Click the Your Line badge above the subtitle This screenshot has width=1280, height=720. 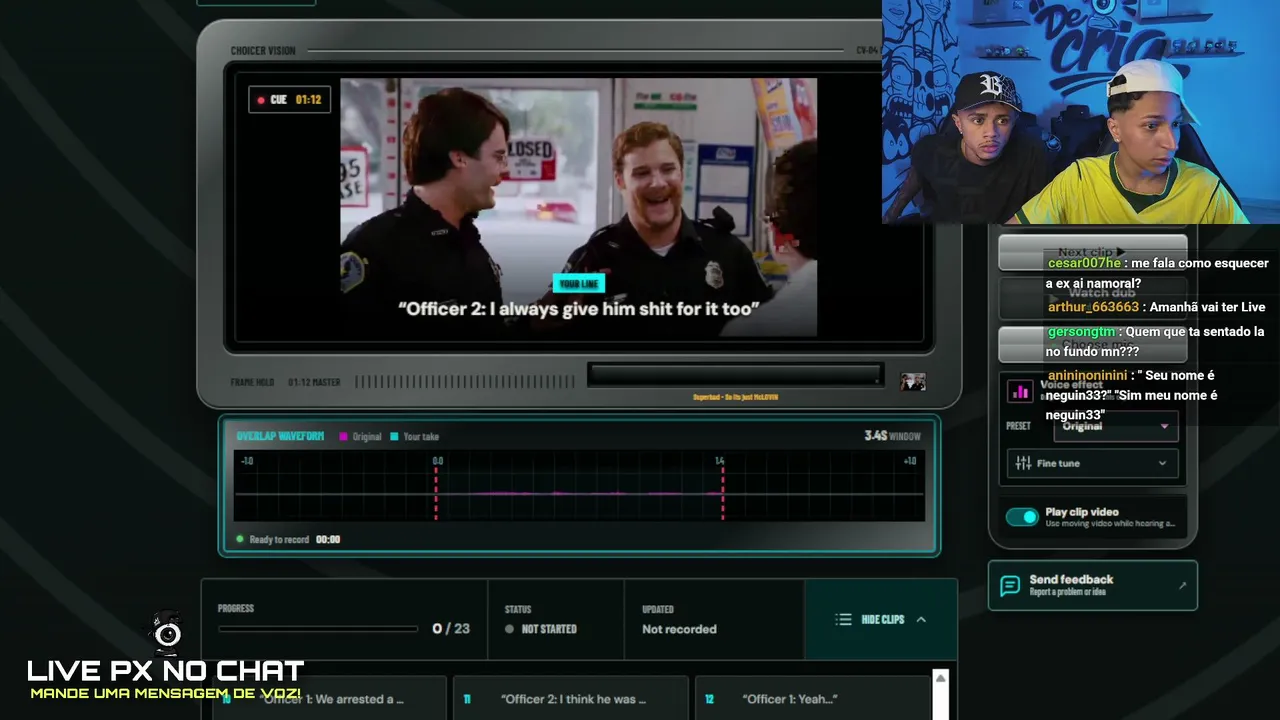(x=579, y=284)
